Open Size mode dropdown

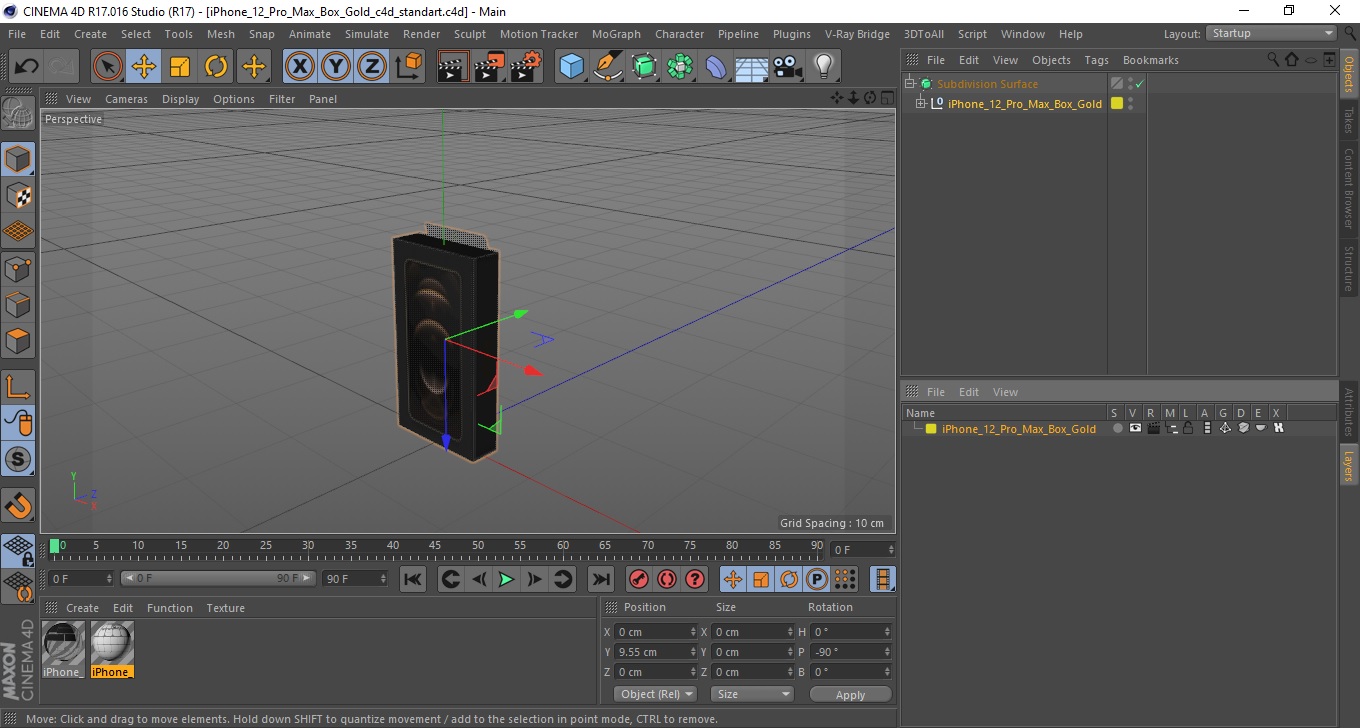point(752,694)
